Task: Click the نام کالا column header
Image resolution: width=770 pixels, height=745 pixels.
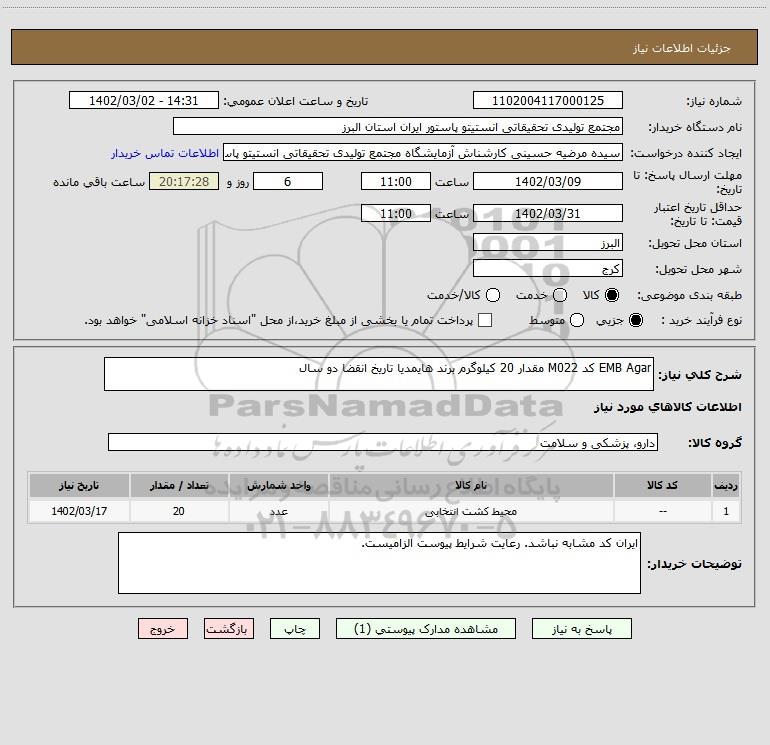Action: pyautogui.click(x=471, y=486)
